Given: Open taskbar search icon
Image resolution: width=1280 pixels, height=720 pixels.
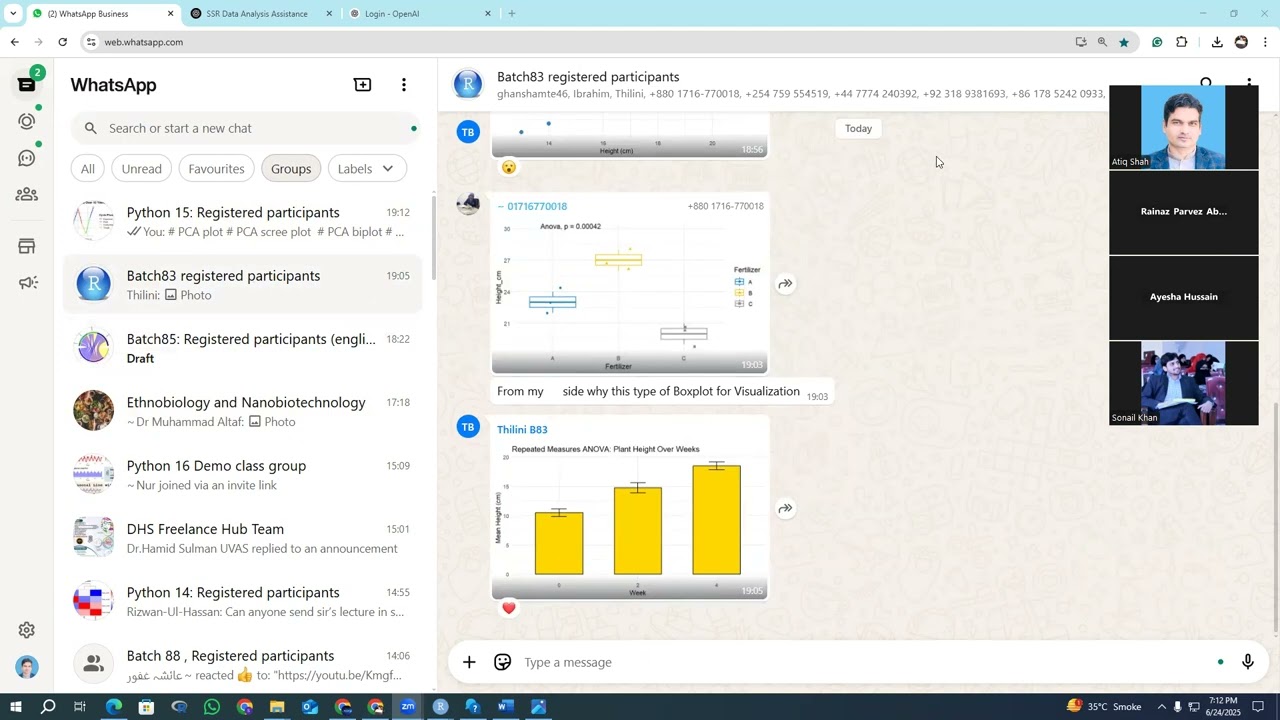Looking at the screenshot, I should tap(48, 707).
